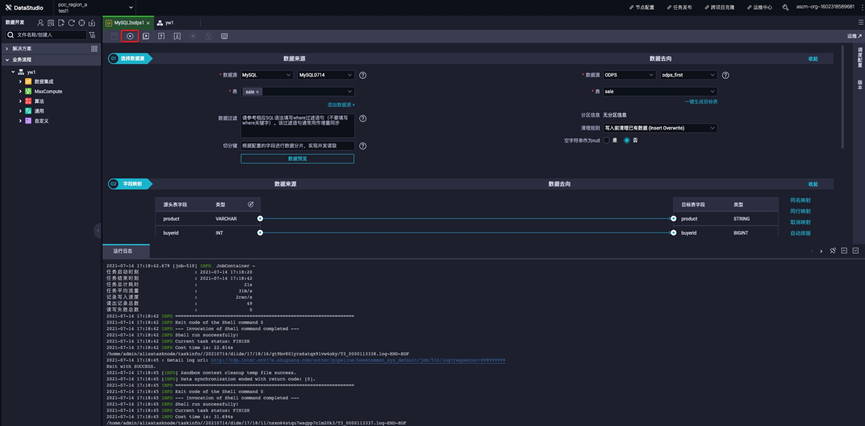Screen dimensions: 865x426
Task: Switch to the yw1 tab
Action: pyautogui.click(x=167, y=21)
